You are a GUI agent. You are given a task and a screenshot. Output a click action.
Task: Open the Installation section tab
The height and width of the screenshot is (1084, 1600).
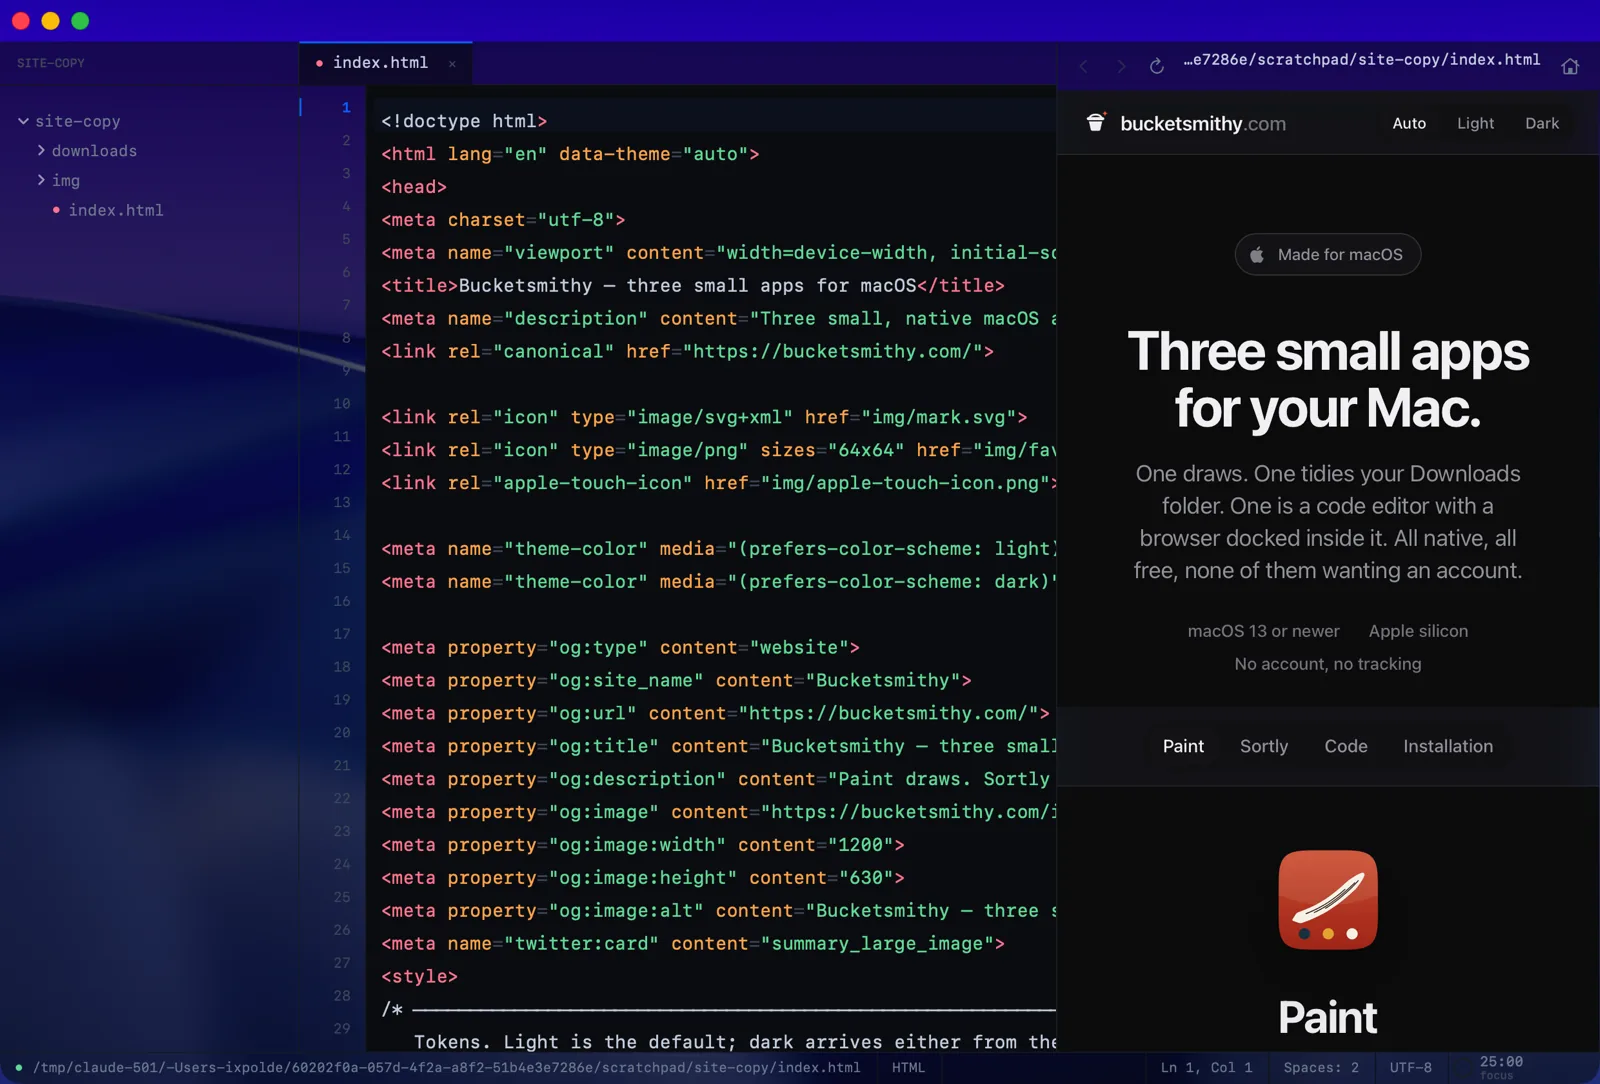tap(1448, 746)
